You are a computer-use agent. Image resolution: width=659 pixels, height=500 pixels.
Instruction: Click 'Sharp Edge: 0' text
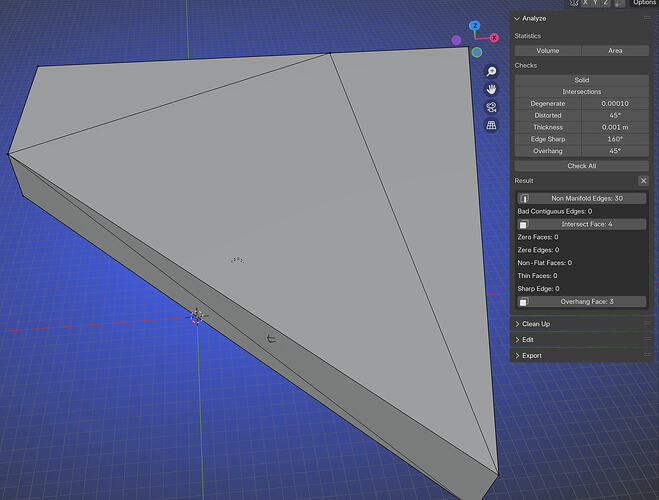click(538, 289)
